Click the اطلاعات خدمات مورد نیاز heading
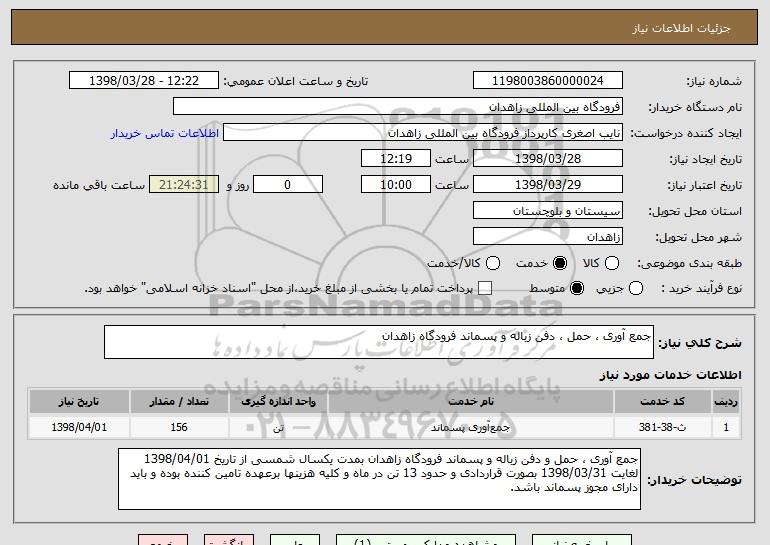This screenshot has height=545, width=770. pos(670,375)
